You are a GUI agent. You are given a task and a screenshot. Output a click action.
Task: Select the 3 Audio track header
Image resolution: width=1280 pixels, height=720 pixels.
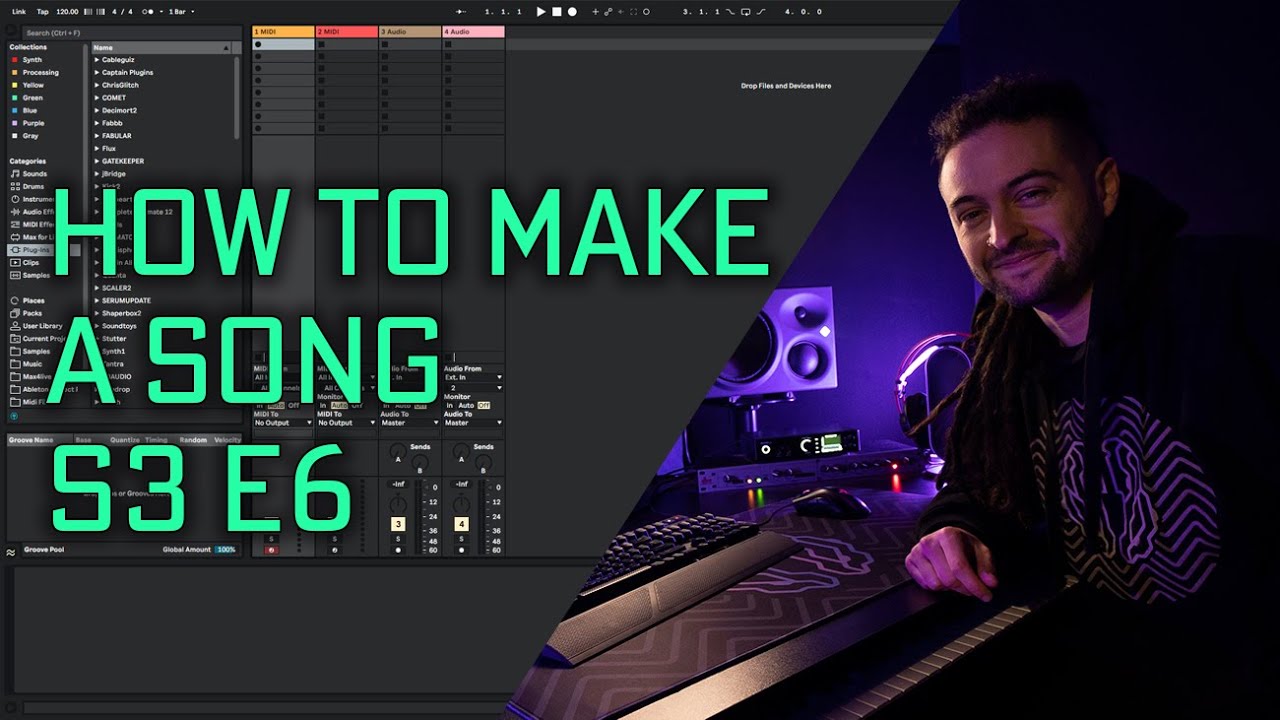click(x=410, y=32)
